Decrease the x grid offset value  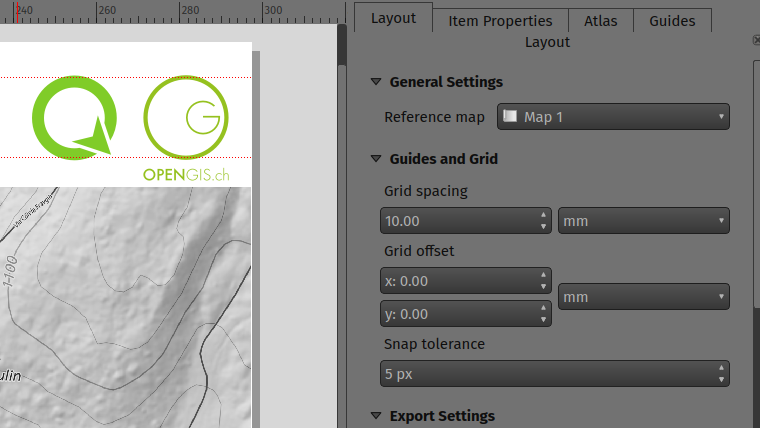(544, 287)
